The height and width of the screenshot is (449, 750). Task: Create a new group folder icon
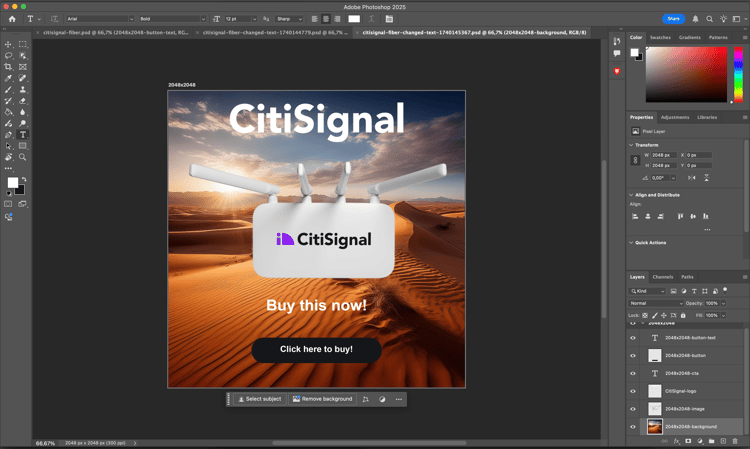(x=711, y=441)
